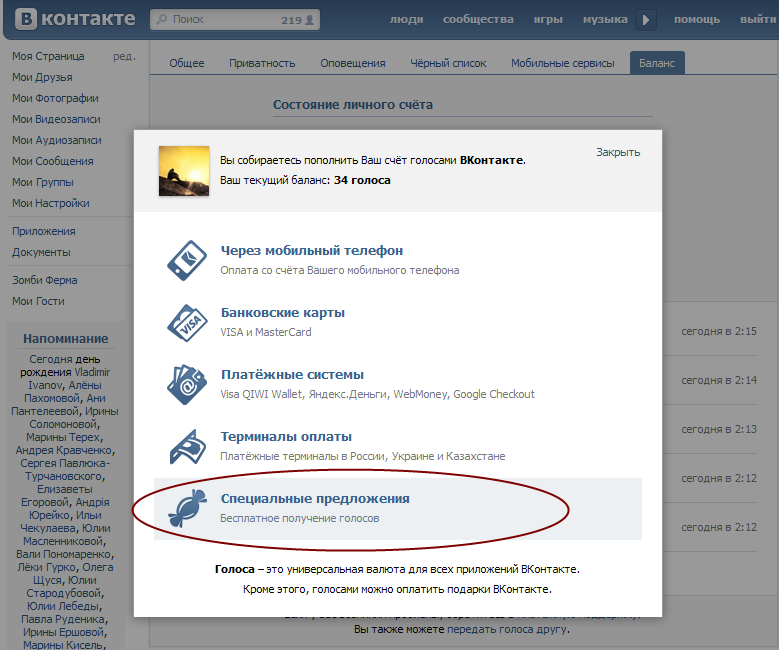The width and height of the screenshot is (779, 650).
Task: Choose Банковские карты payment option
Action: coord(283,313)
